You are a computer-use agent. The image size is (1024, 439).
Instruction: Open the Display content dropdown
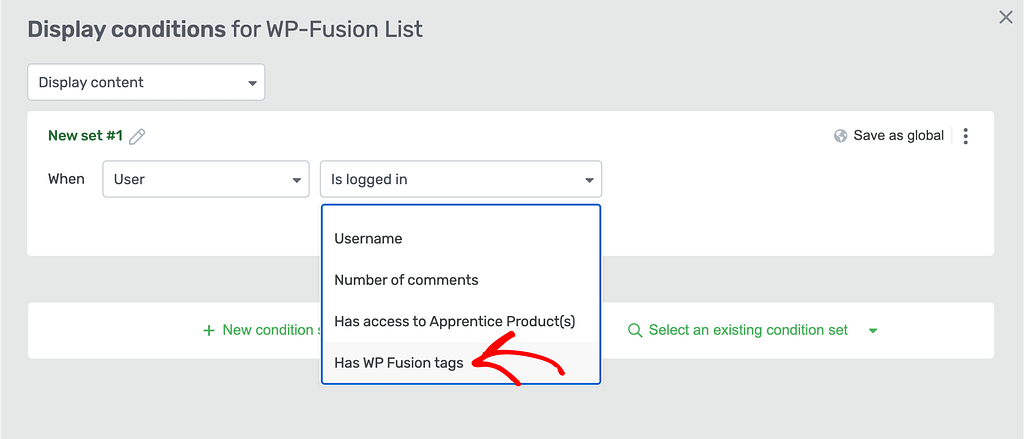pyautogui.click(x=146, y=82)
